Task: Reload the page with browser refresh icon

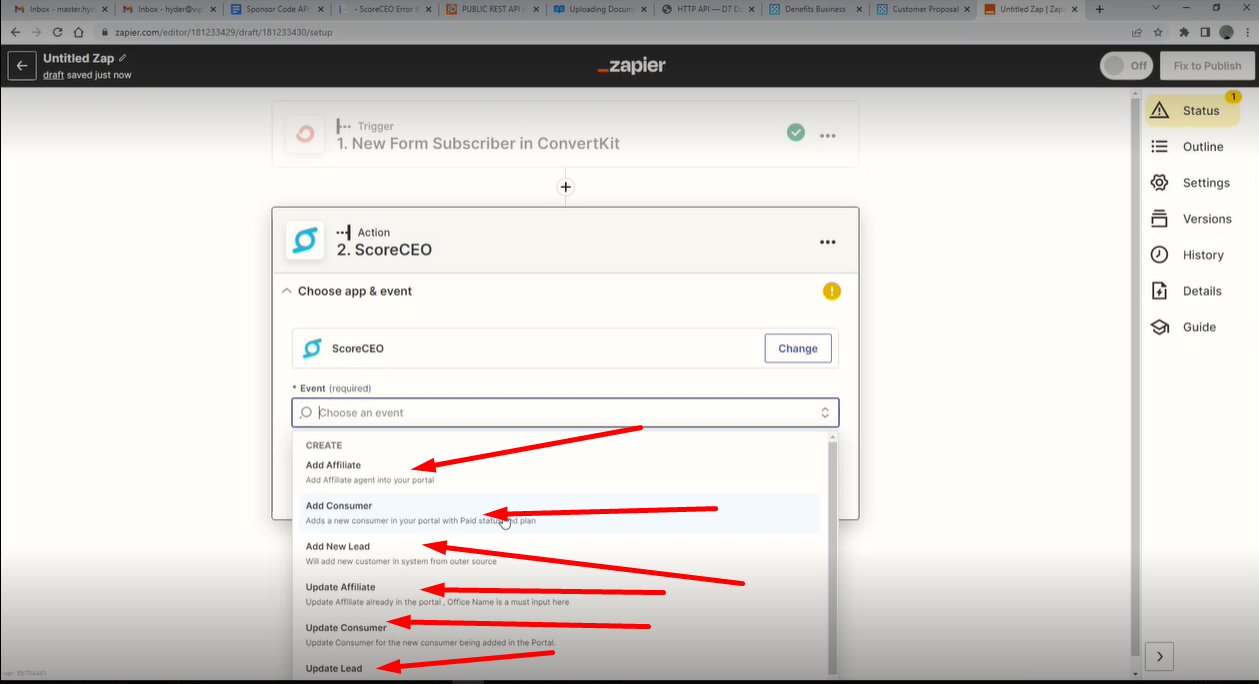Action: [x=57, y=32]
